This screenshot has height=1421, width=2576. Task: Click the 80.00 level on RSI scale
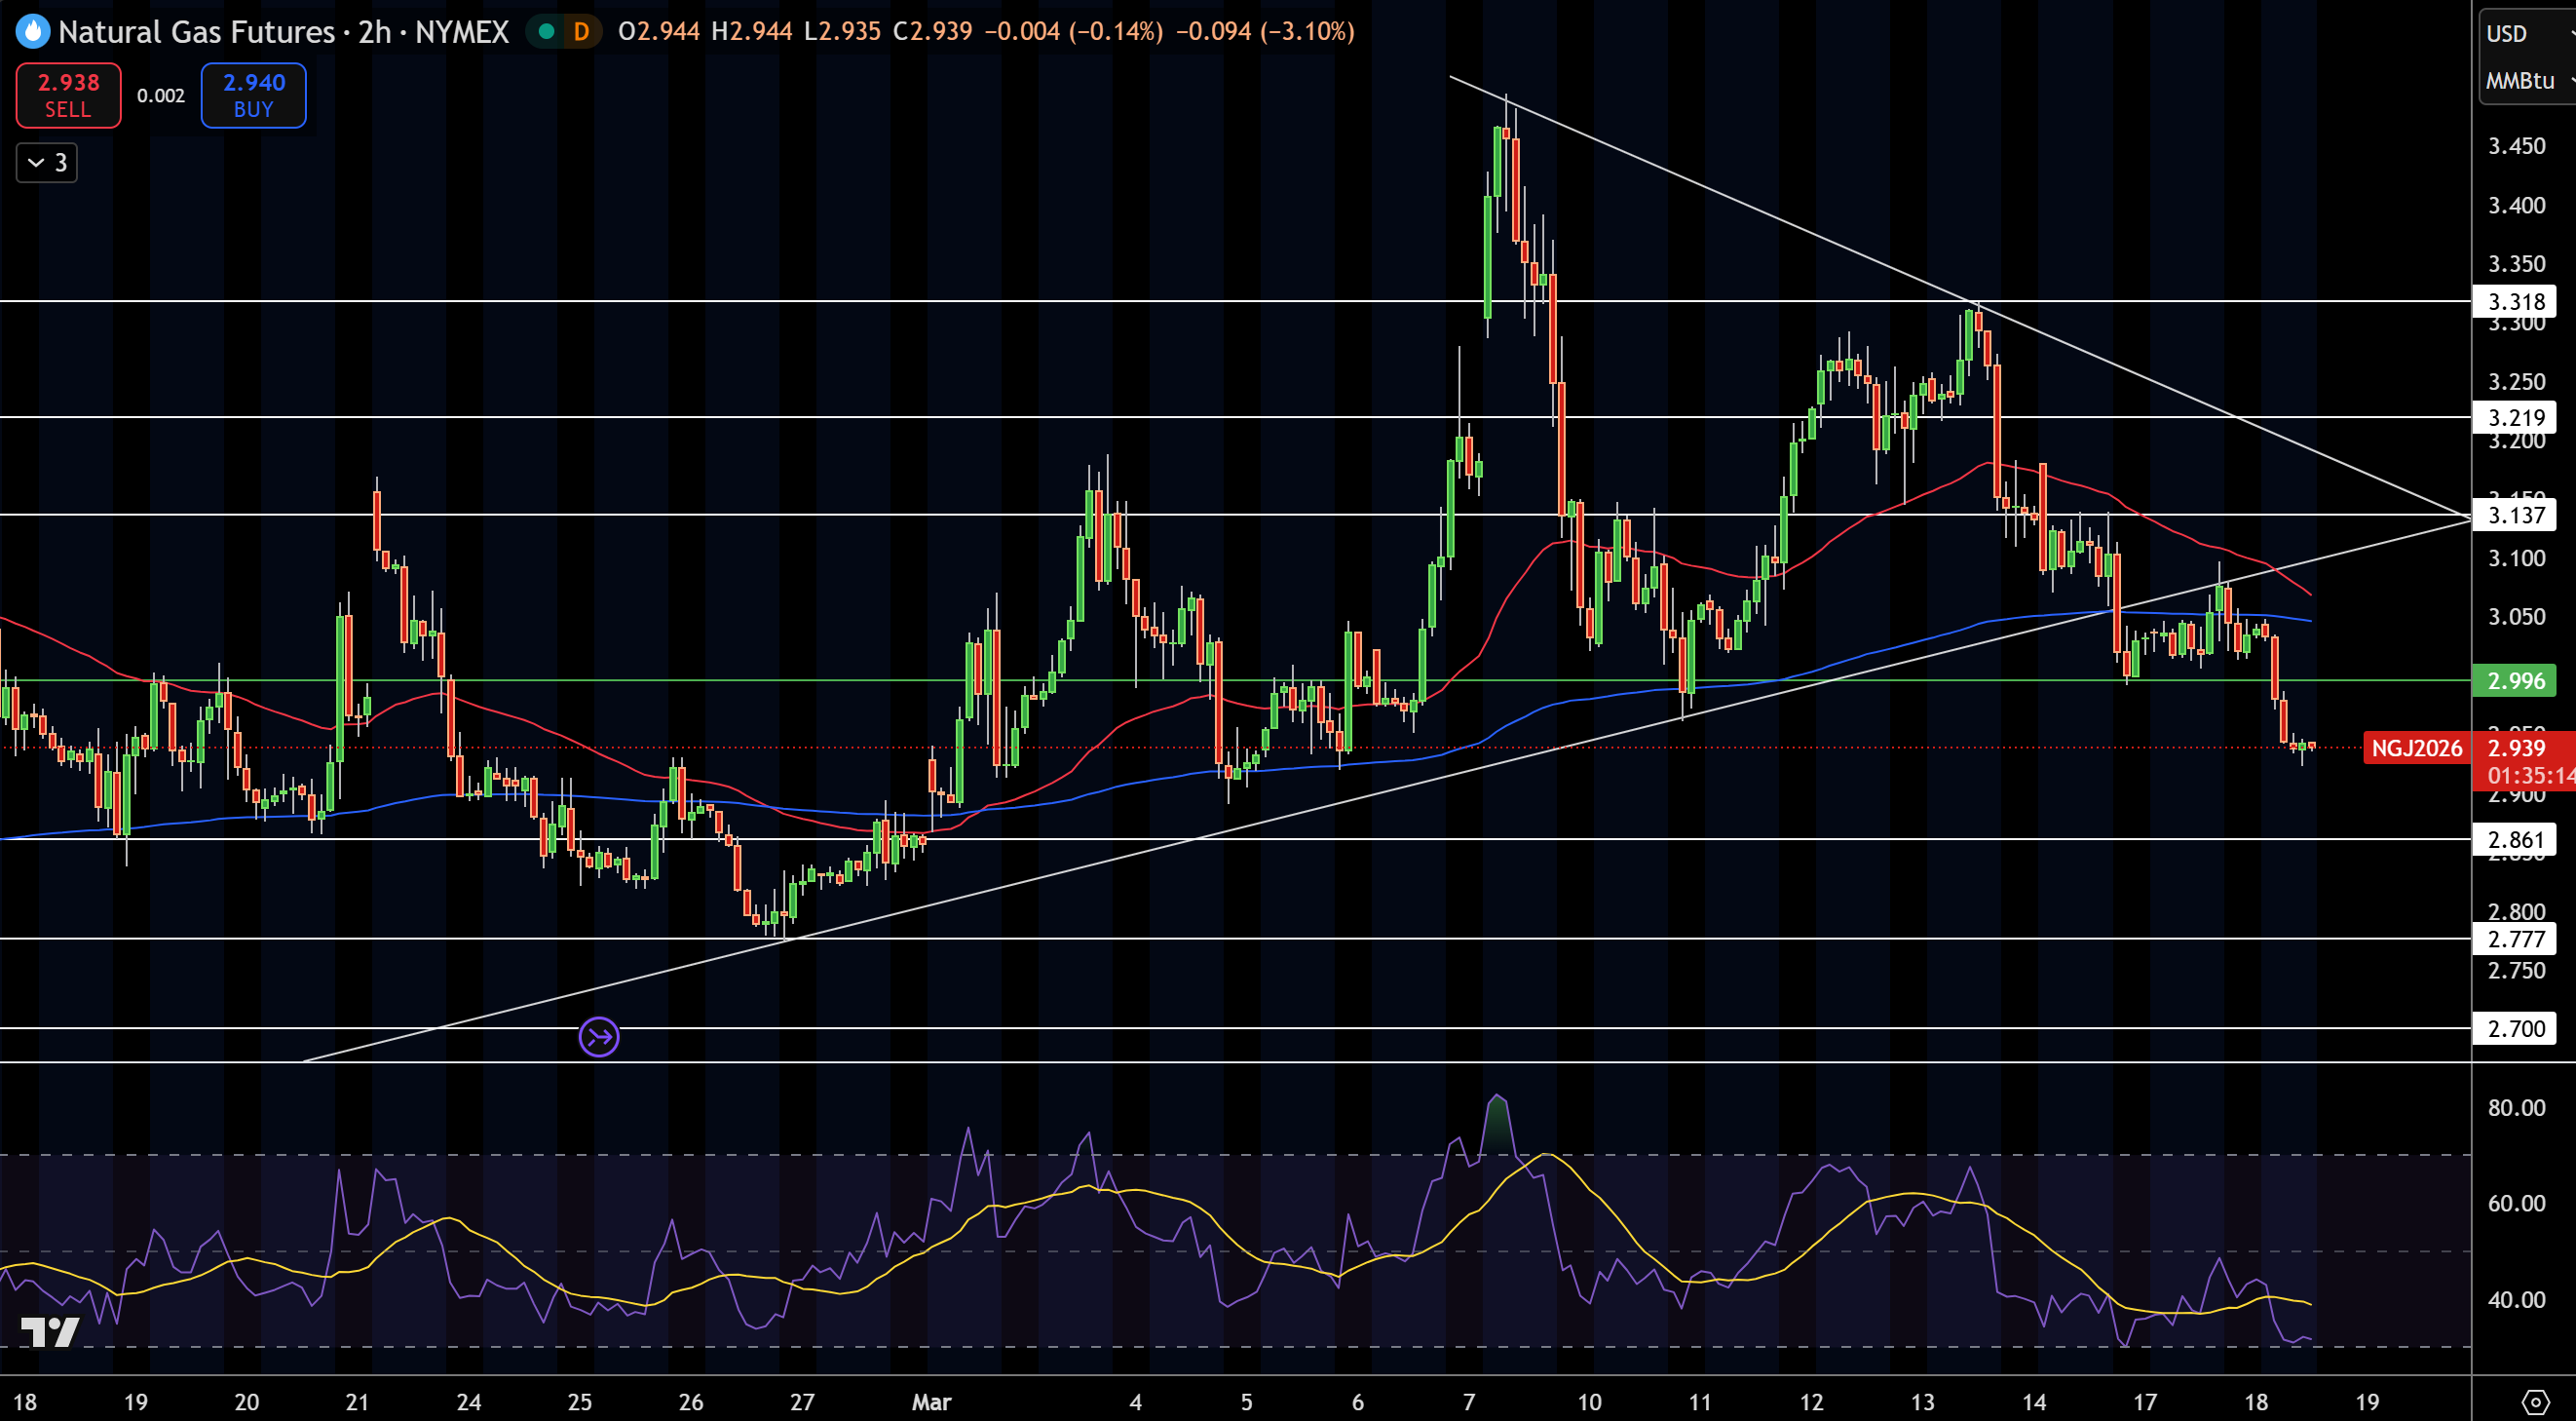coord(2516,1107)
